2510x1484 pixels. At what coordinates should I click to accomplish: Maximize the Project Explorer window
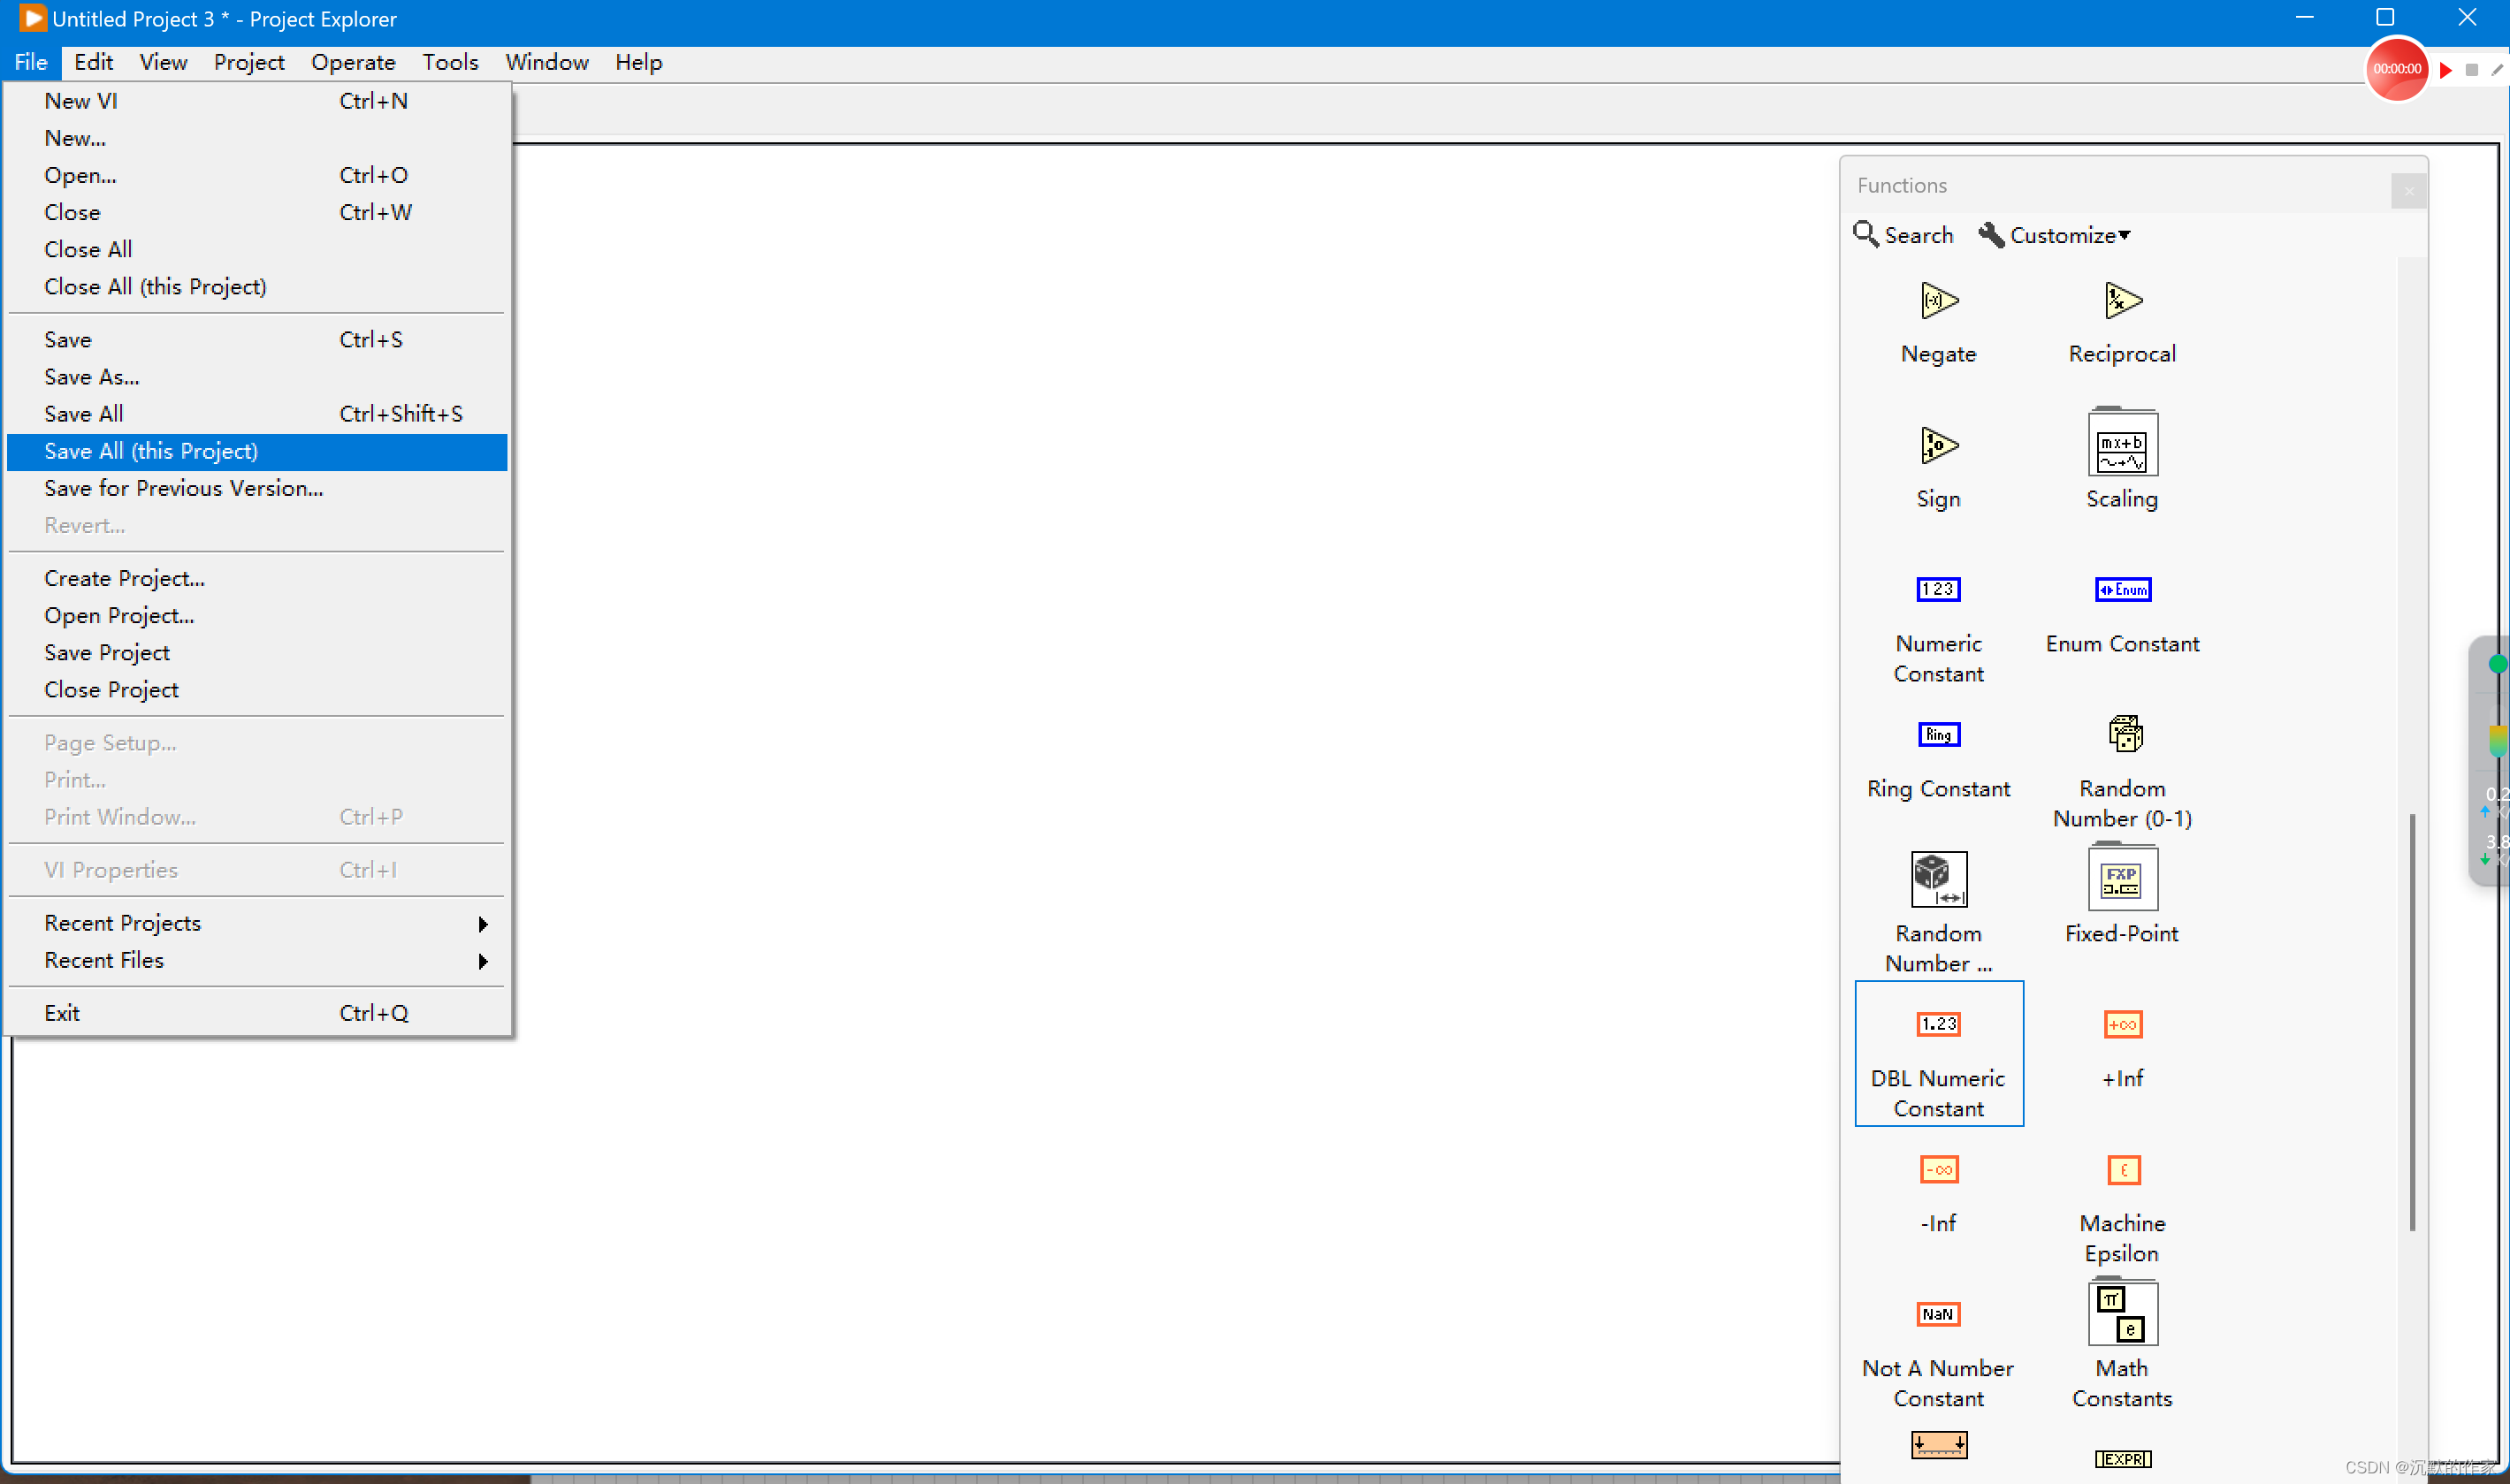tap(2385, 17)
